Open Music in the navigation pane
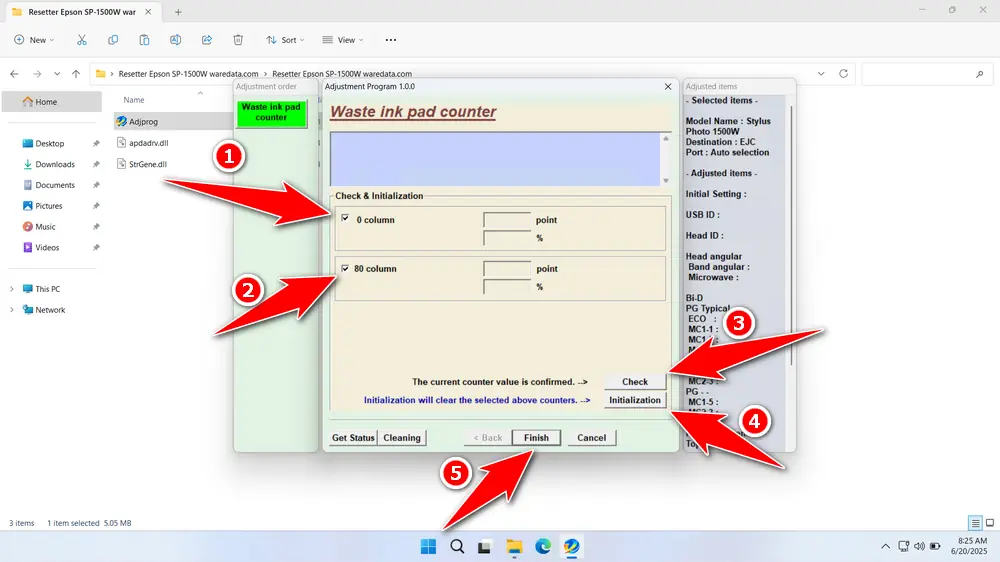1000x562 pixels. [45, 226]
